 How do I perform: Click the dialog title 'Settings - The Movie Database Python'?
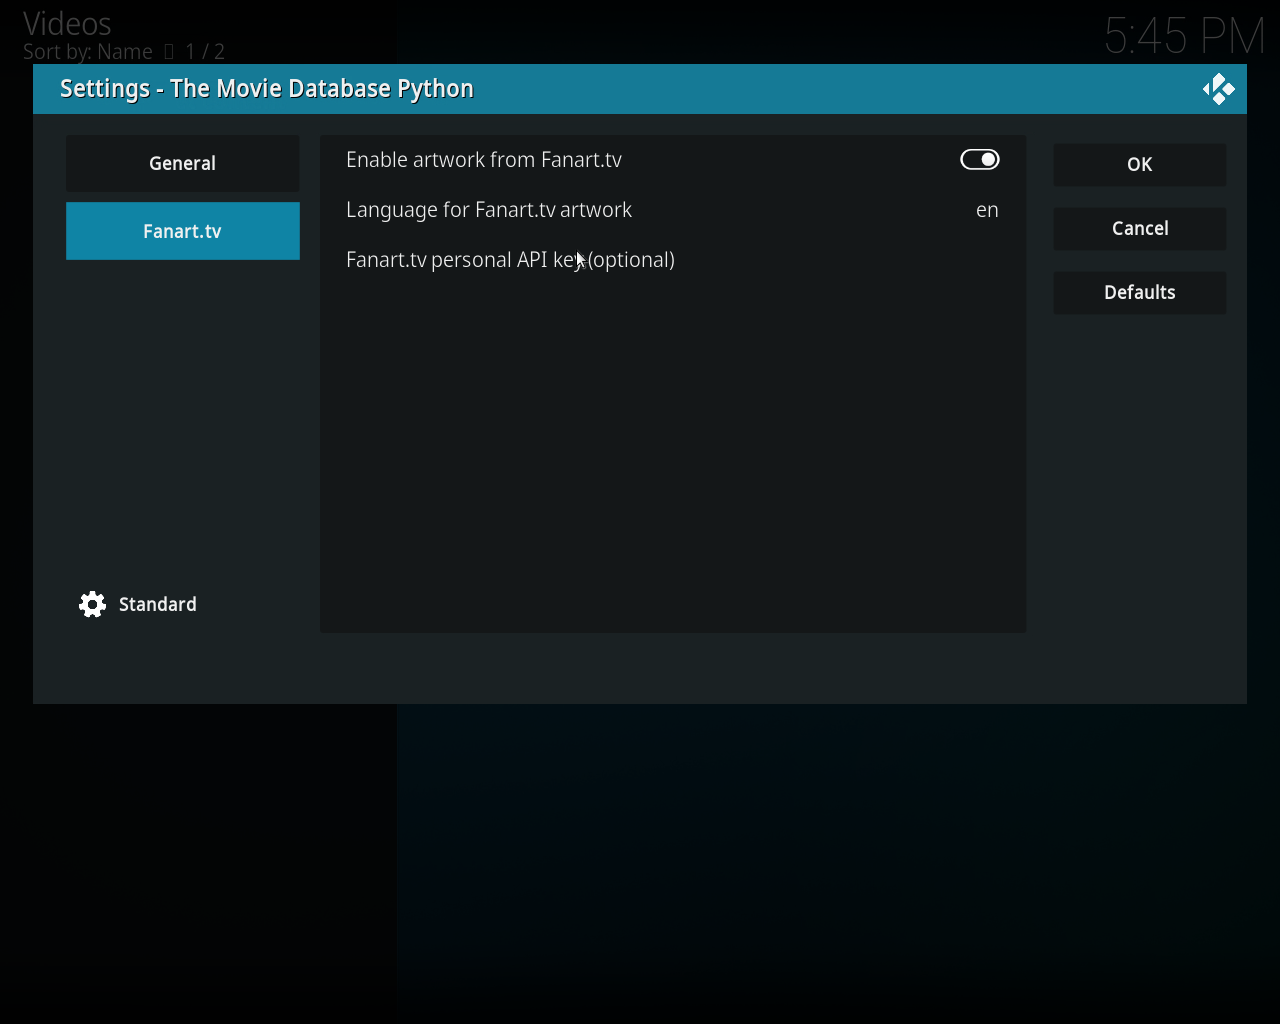click(x=267, y=89)
